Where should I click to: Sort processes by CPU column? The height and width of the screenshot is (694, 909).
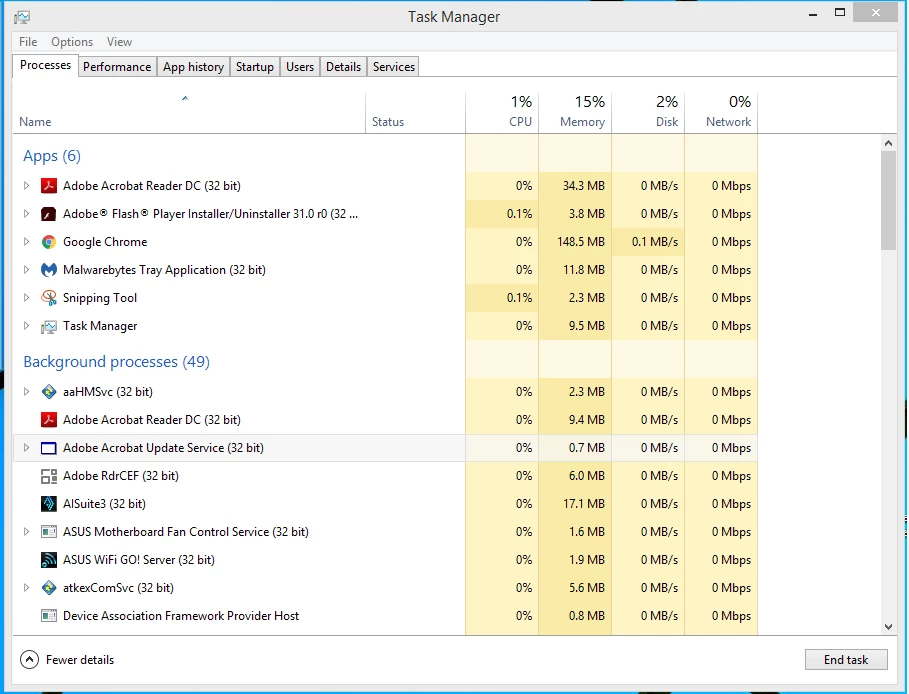coord(502,113)
